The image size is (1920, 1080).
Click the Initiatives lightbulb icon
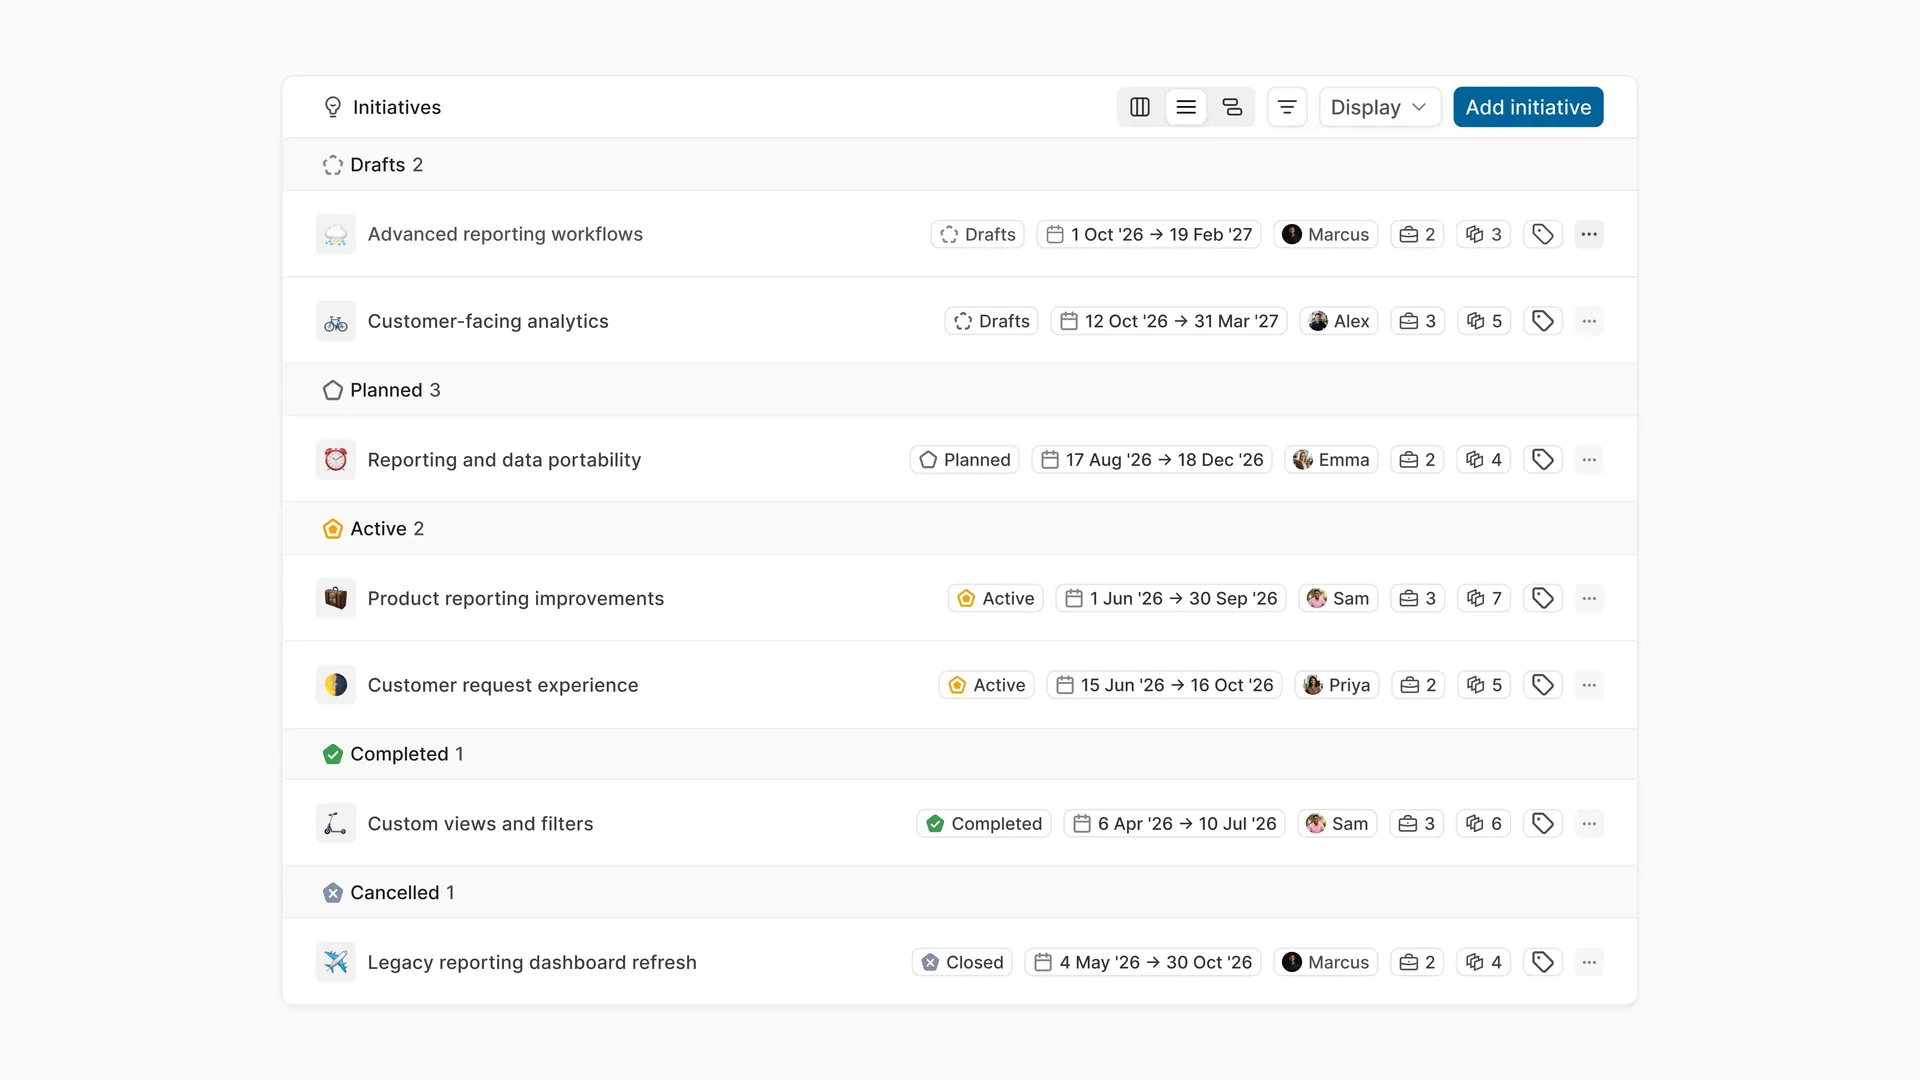pyautogui.click(x=333, y=107)
